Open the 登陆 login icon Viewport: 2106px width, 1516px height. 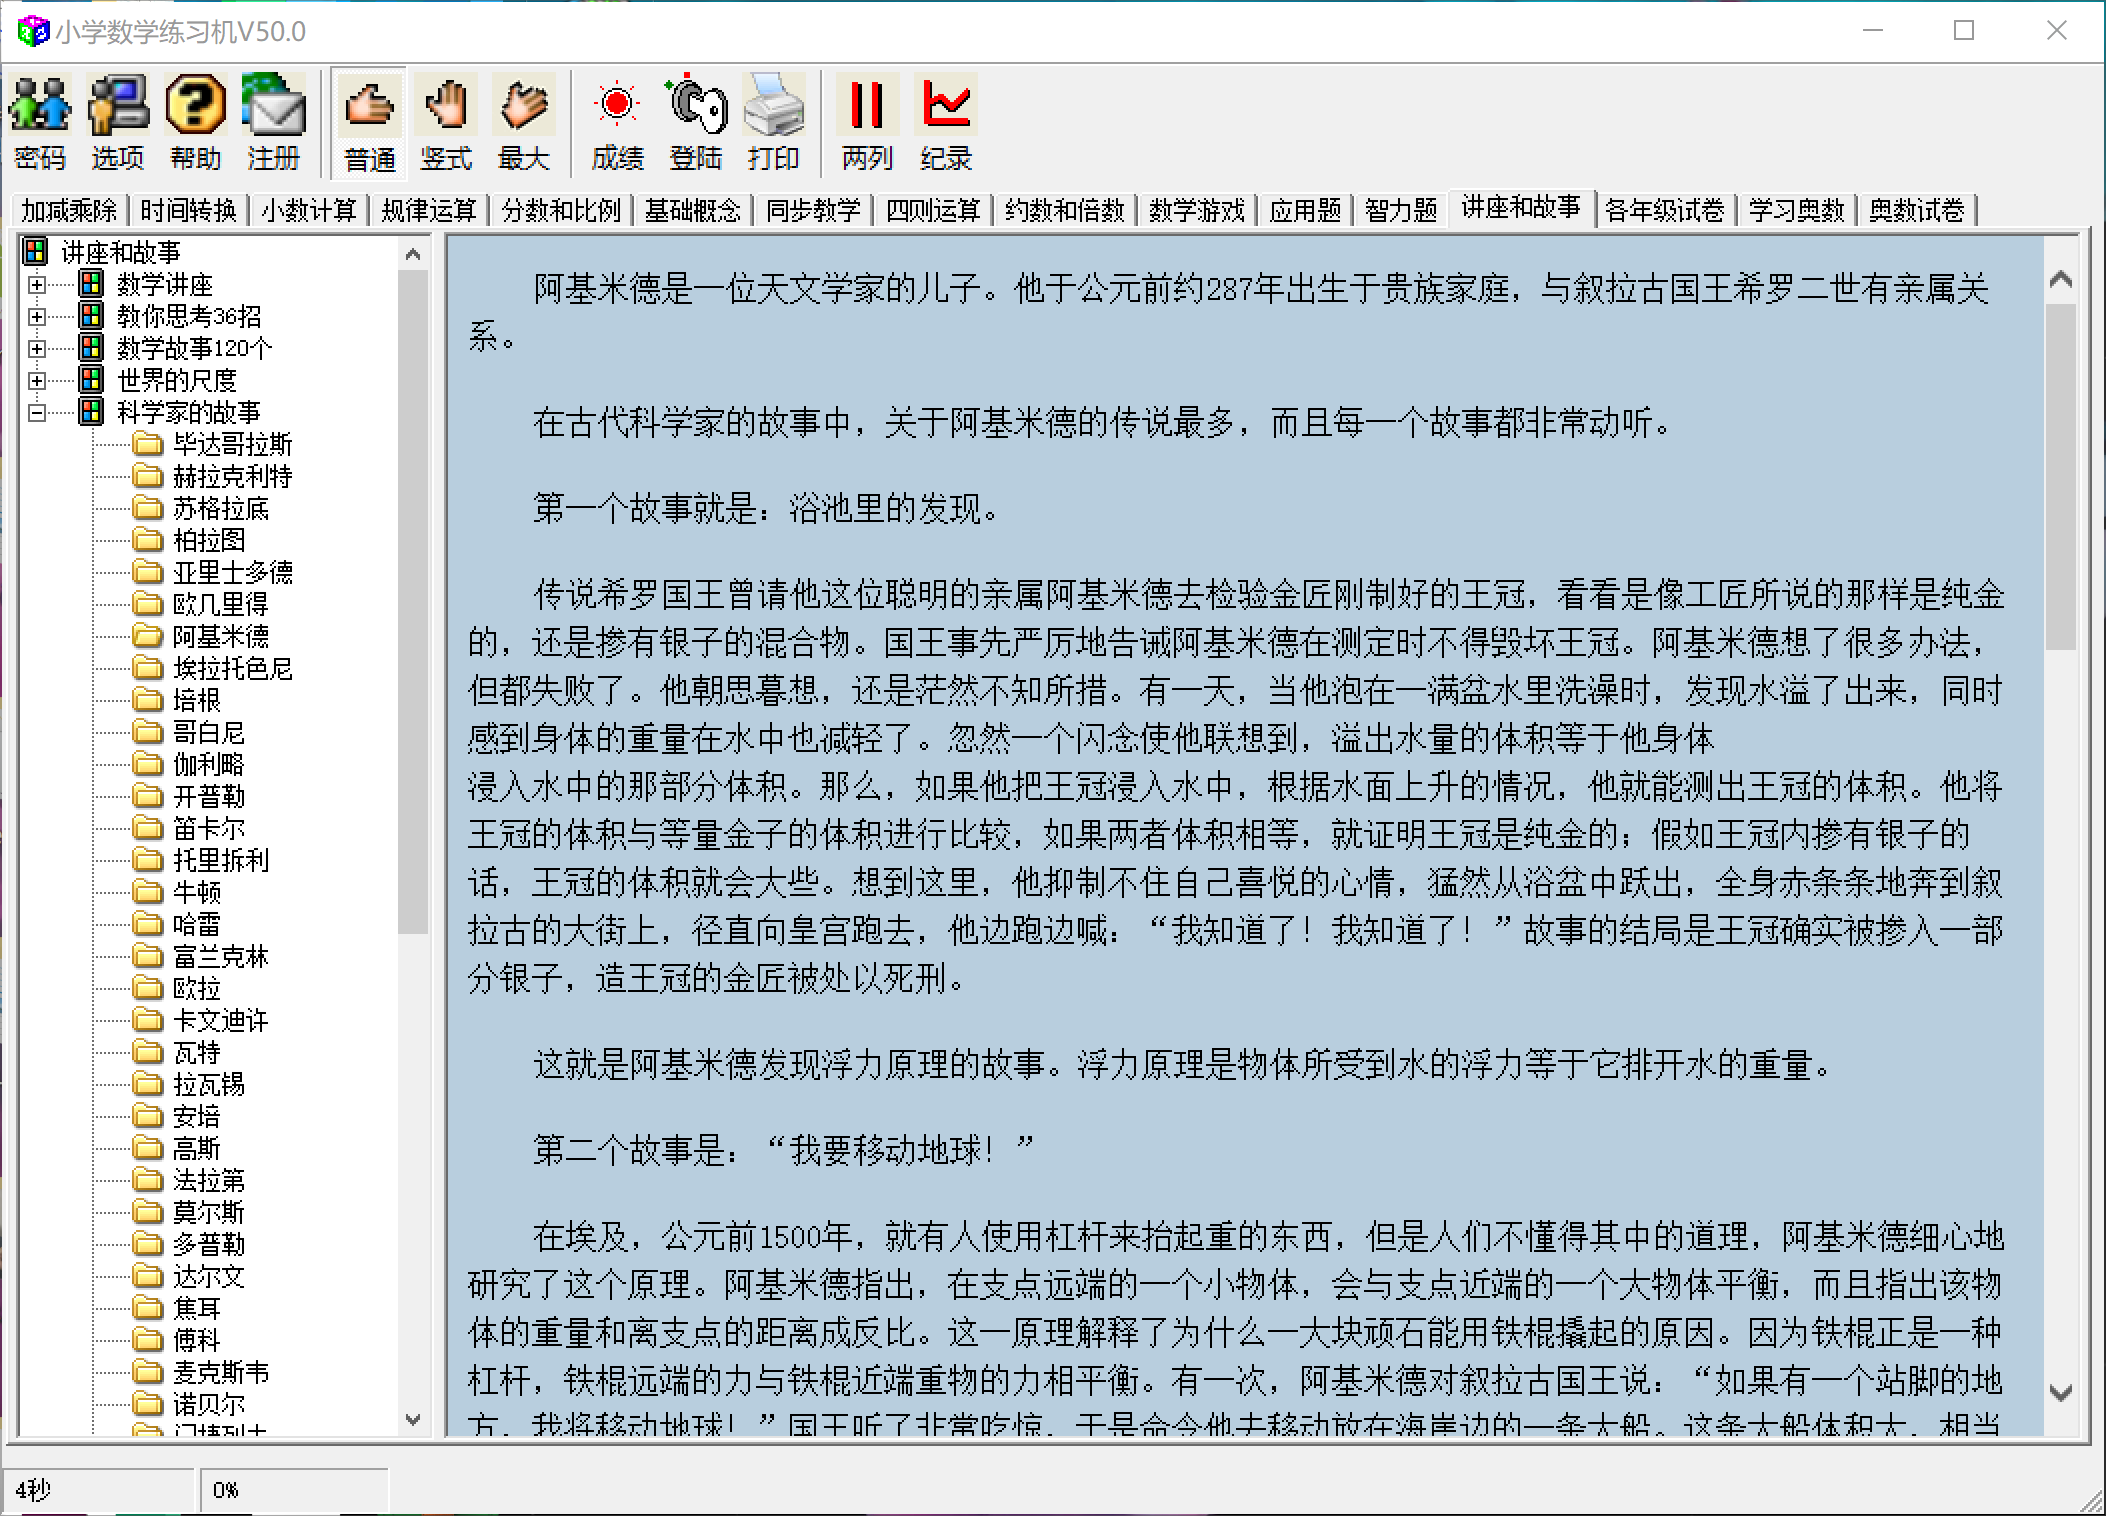point(695,123)
